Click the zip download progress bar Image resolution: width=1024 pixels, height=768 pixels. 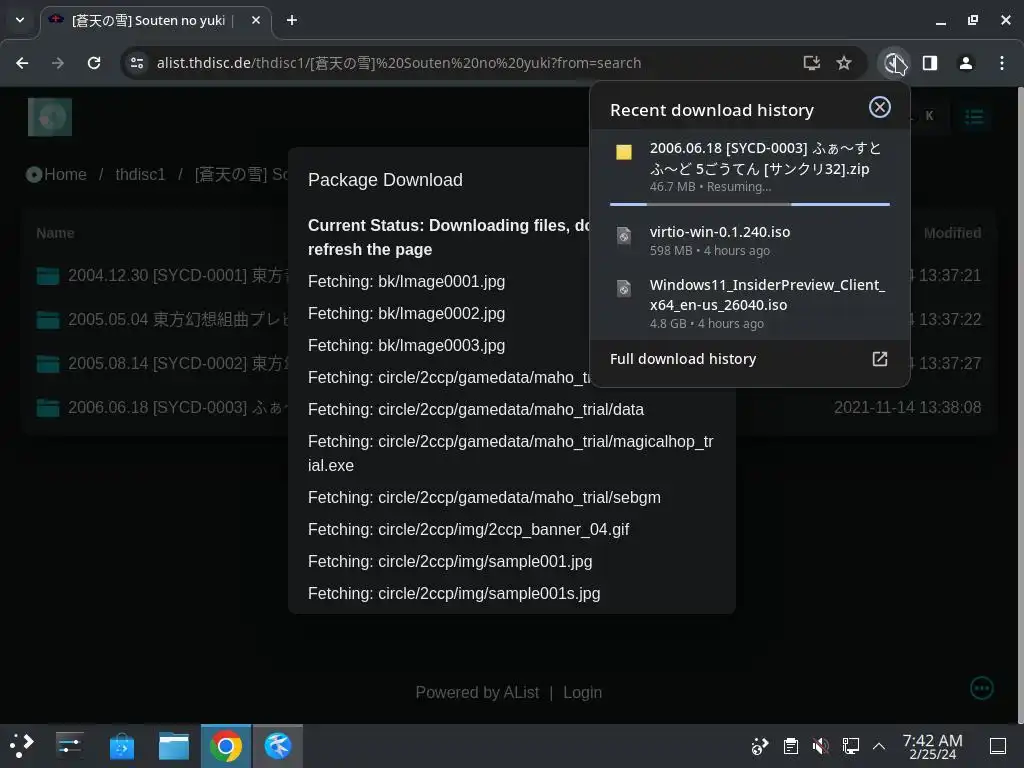[750, 204]
